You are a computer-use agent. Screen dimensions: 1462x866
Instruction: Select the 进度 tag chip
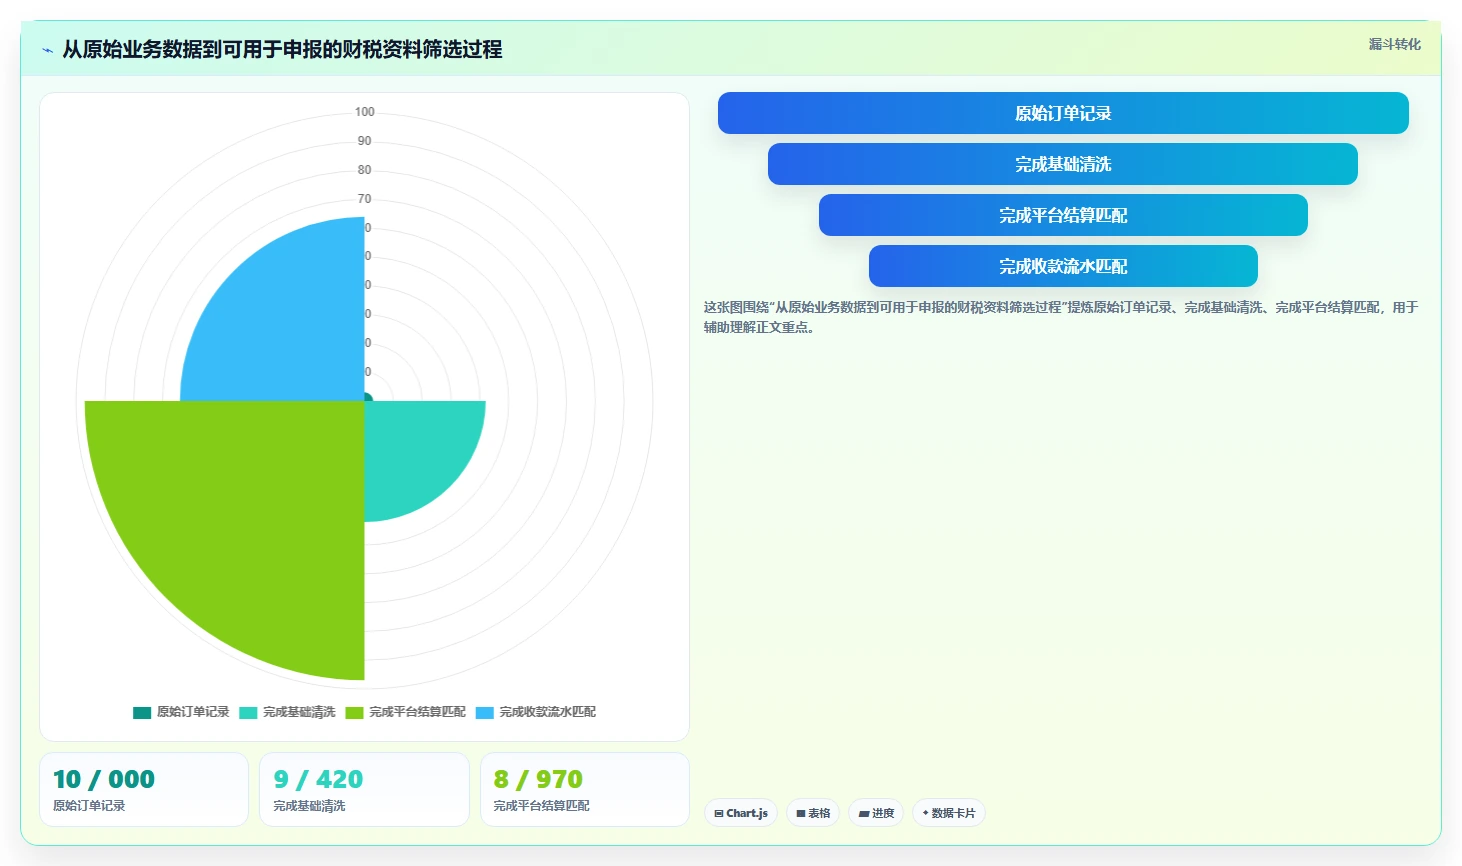point(876,813)
